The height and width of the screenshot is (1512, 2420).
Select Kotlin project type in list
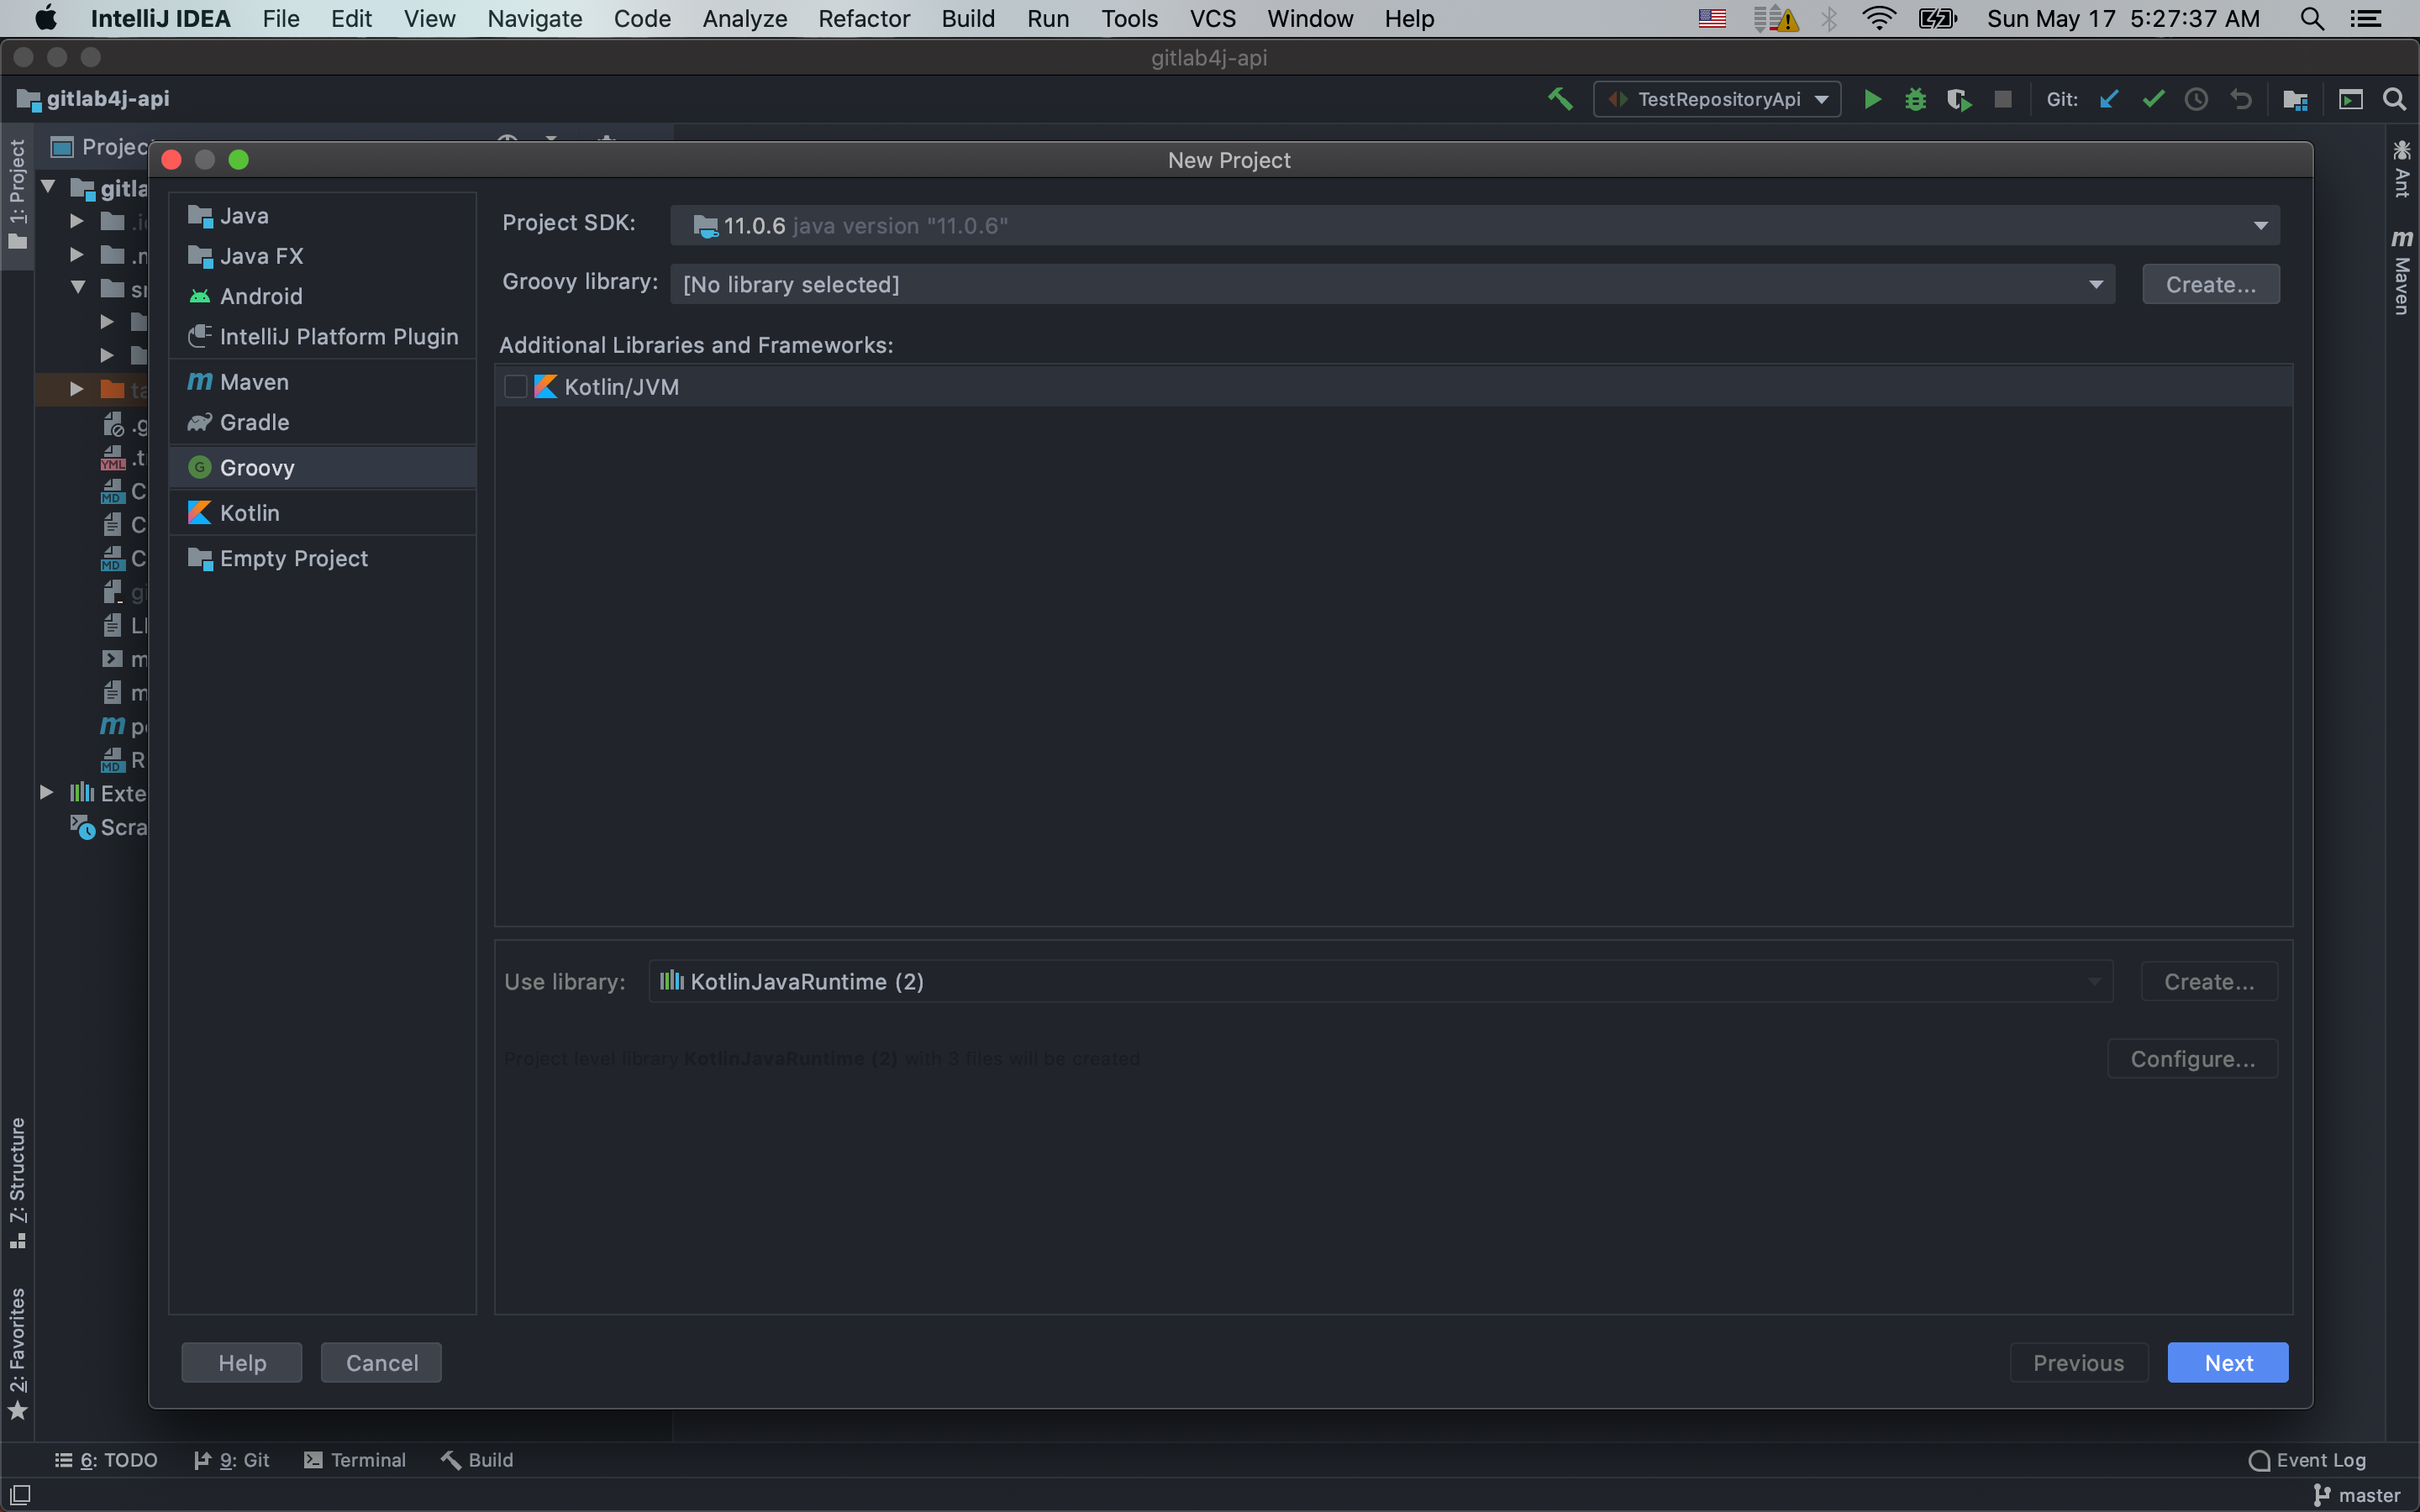click(x=249, y=513)
